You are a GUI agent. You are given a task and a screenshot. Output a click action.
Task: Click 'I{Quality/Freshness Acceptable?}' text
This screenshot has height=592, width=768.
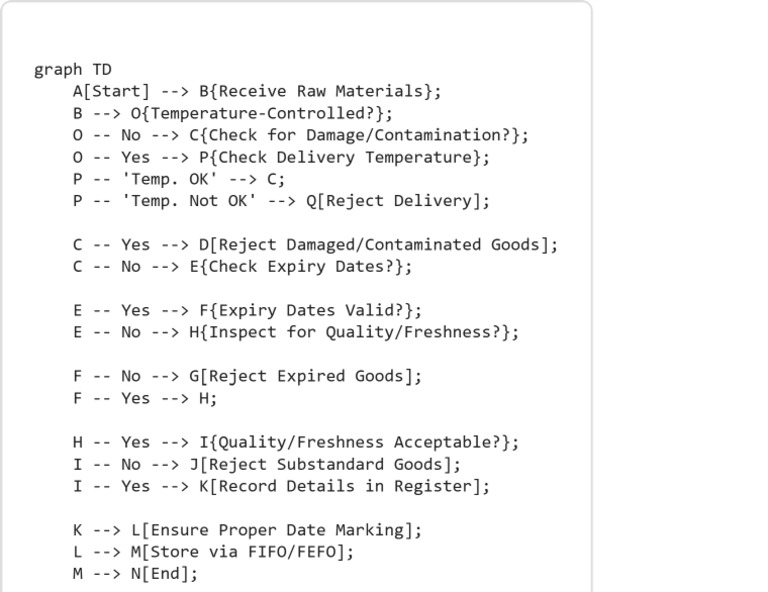click(x=354, y=442)
